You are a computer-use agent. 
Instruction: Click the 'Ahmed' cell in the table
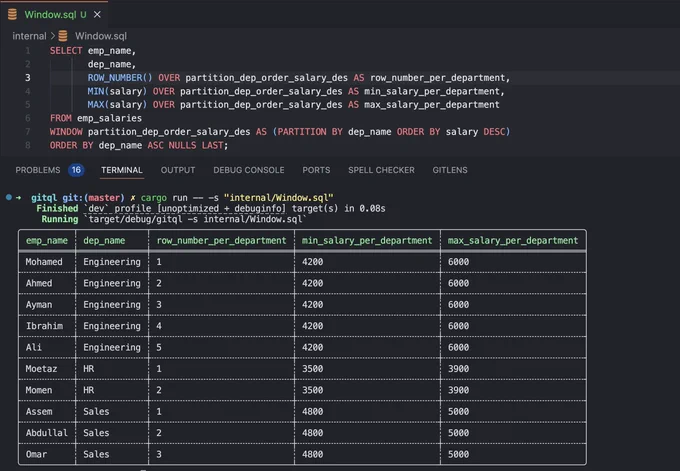pyautogui.click(x=39, y=283)
